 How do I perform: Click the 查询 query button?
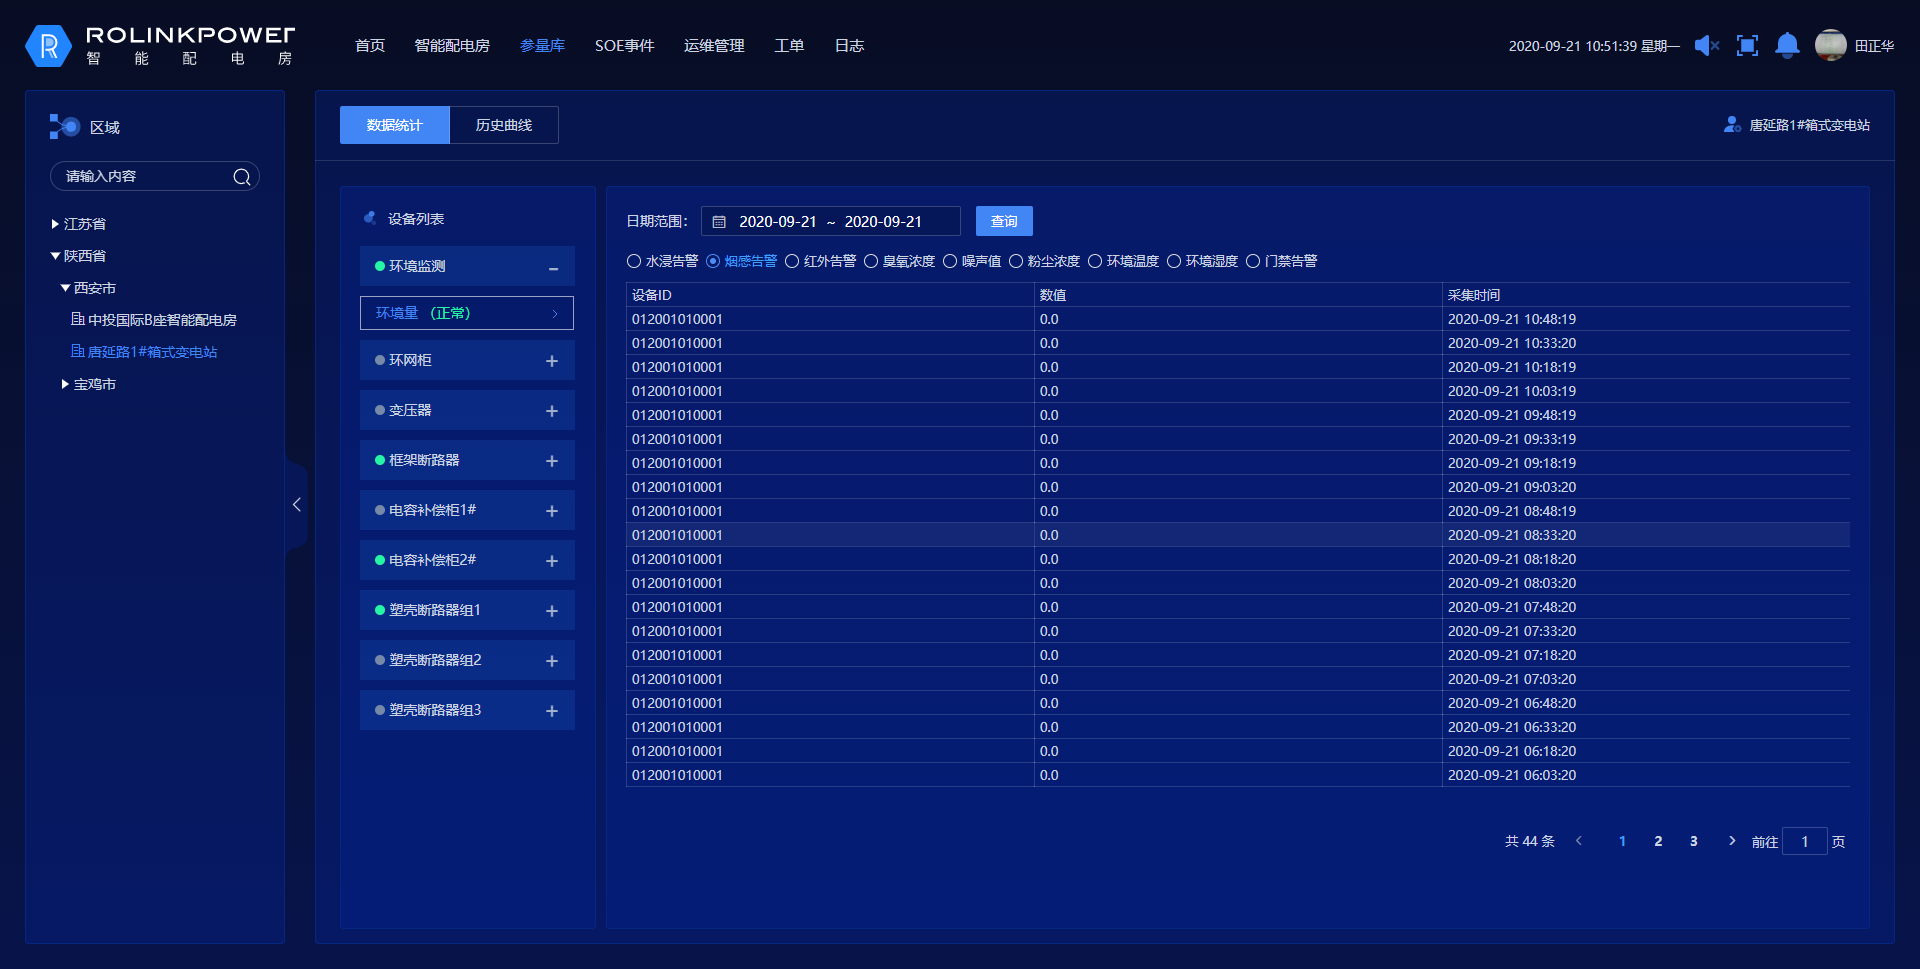pos(1004,221)
